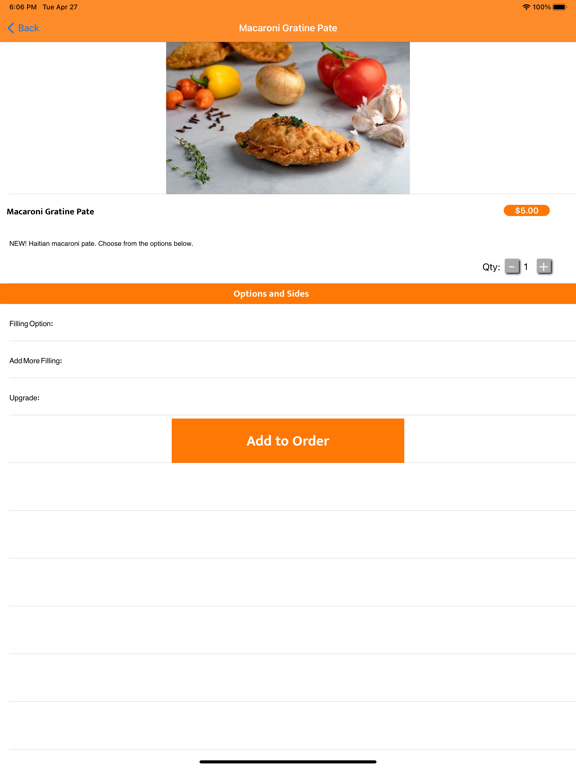Select the Options and Sides header bar
The height and width of the screenshot is (768, 576).
point(288,294)
